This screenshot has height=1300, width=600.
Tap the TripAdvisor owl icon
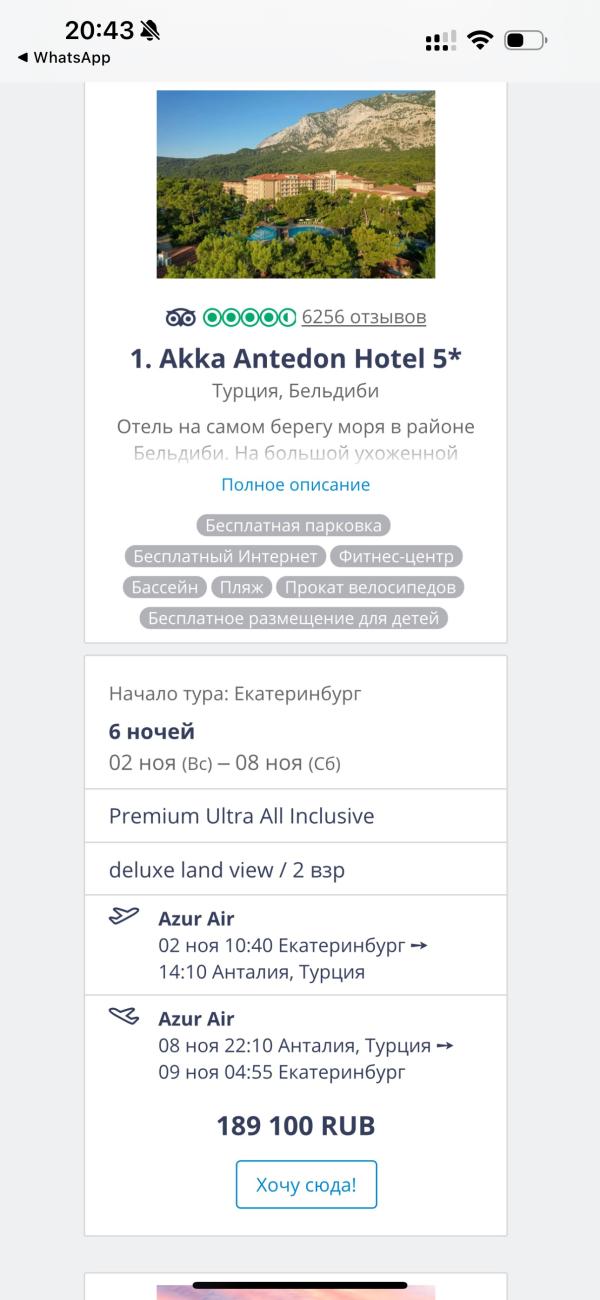[x=181, y=318]
